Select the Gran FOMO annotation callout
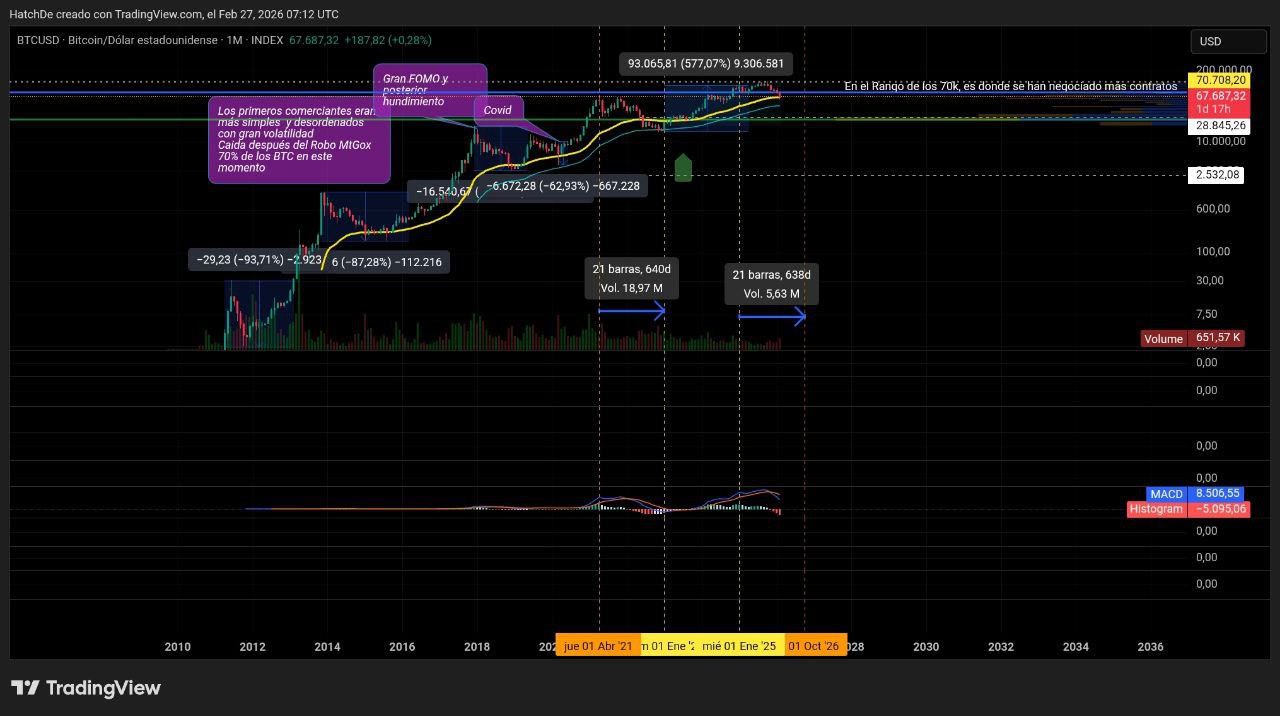The width and height of the screenshot is (1280, 716). 430,90
